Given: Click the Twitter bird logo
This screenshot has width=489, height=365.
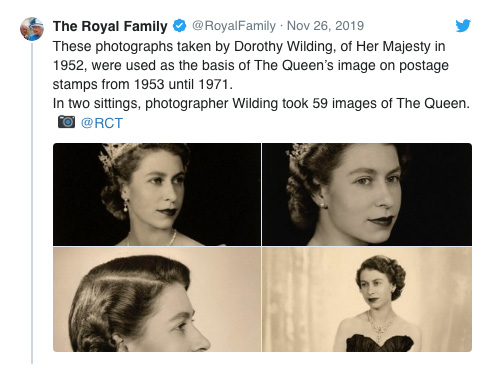Looking at the screenshot, I should (x=463, y=26).
